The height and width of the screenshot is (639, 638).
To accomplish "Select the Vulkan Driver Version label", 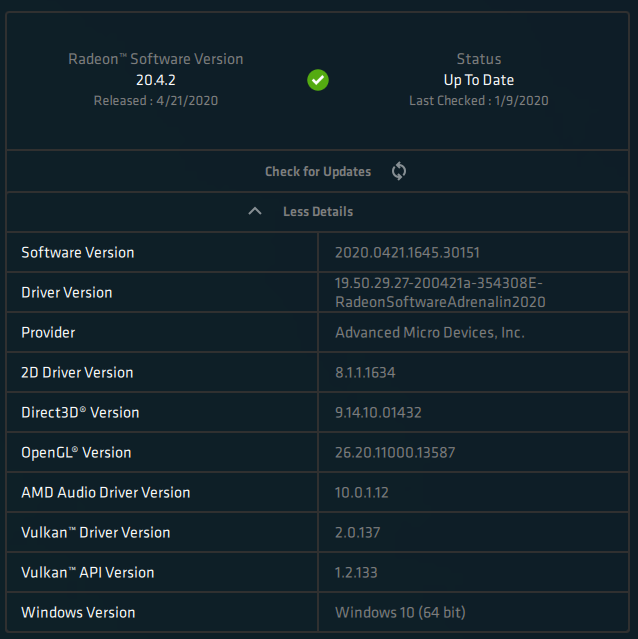I will [95, 532].
